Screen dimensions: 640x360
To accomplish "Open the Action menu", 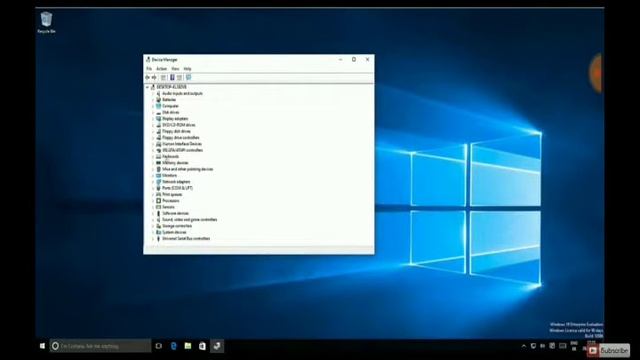I will (162, 69).
